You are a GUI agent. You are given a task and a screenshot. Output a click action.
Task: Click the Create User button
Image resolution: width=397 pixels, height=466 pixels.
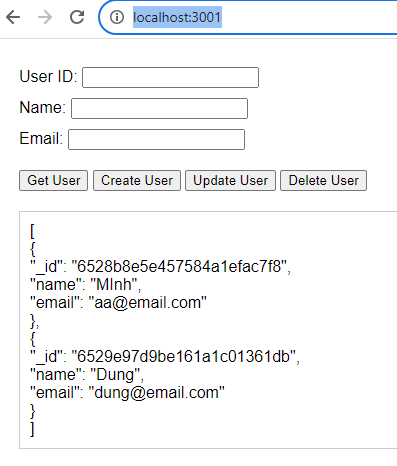[137, 181]
